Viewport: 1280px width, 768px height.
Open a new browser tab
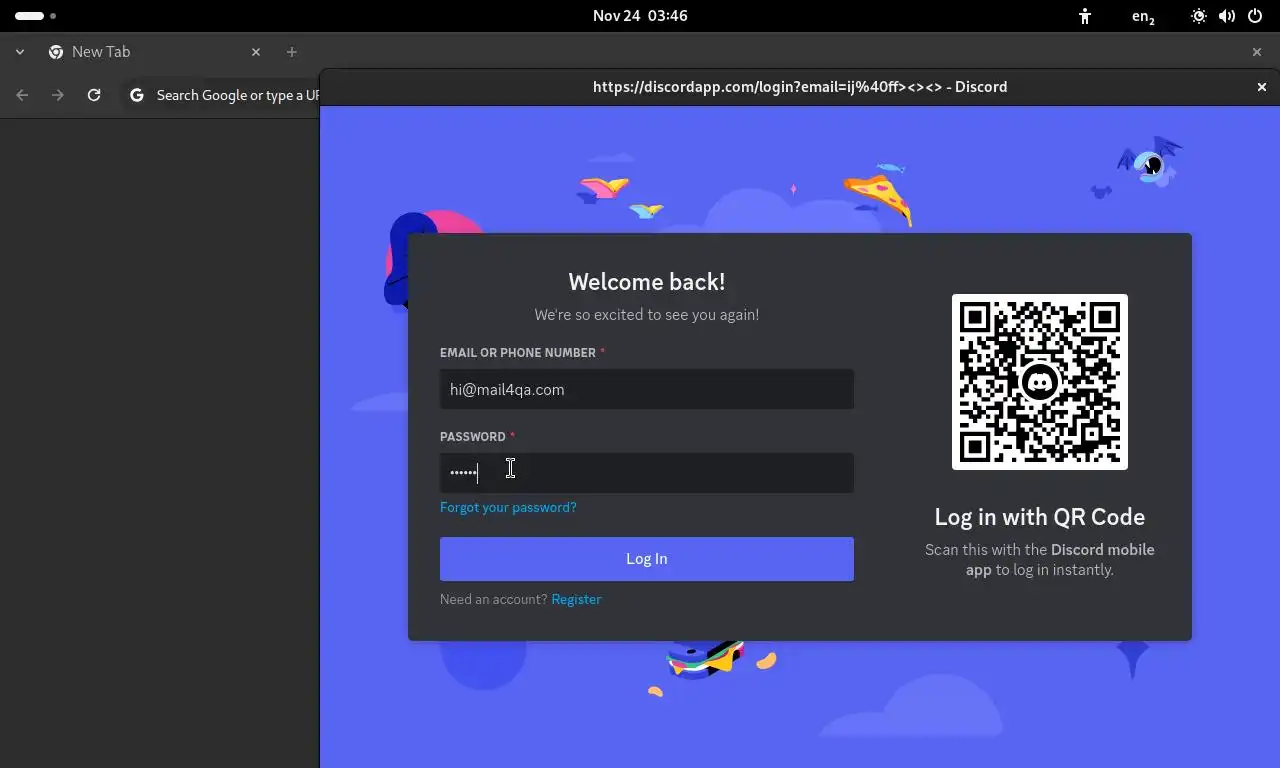(292, 52)
